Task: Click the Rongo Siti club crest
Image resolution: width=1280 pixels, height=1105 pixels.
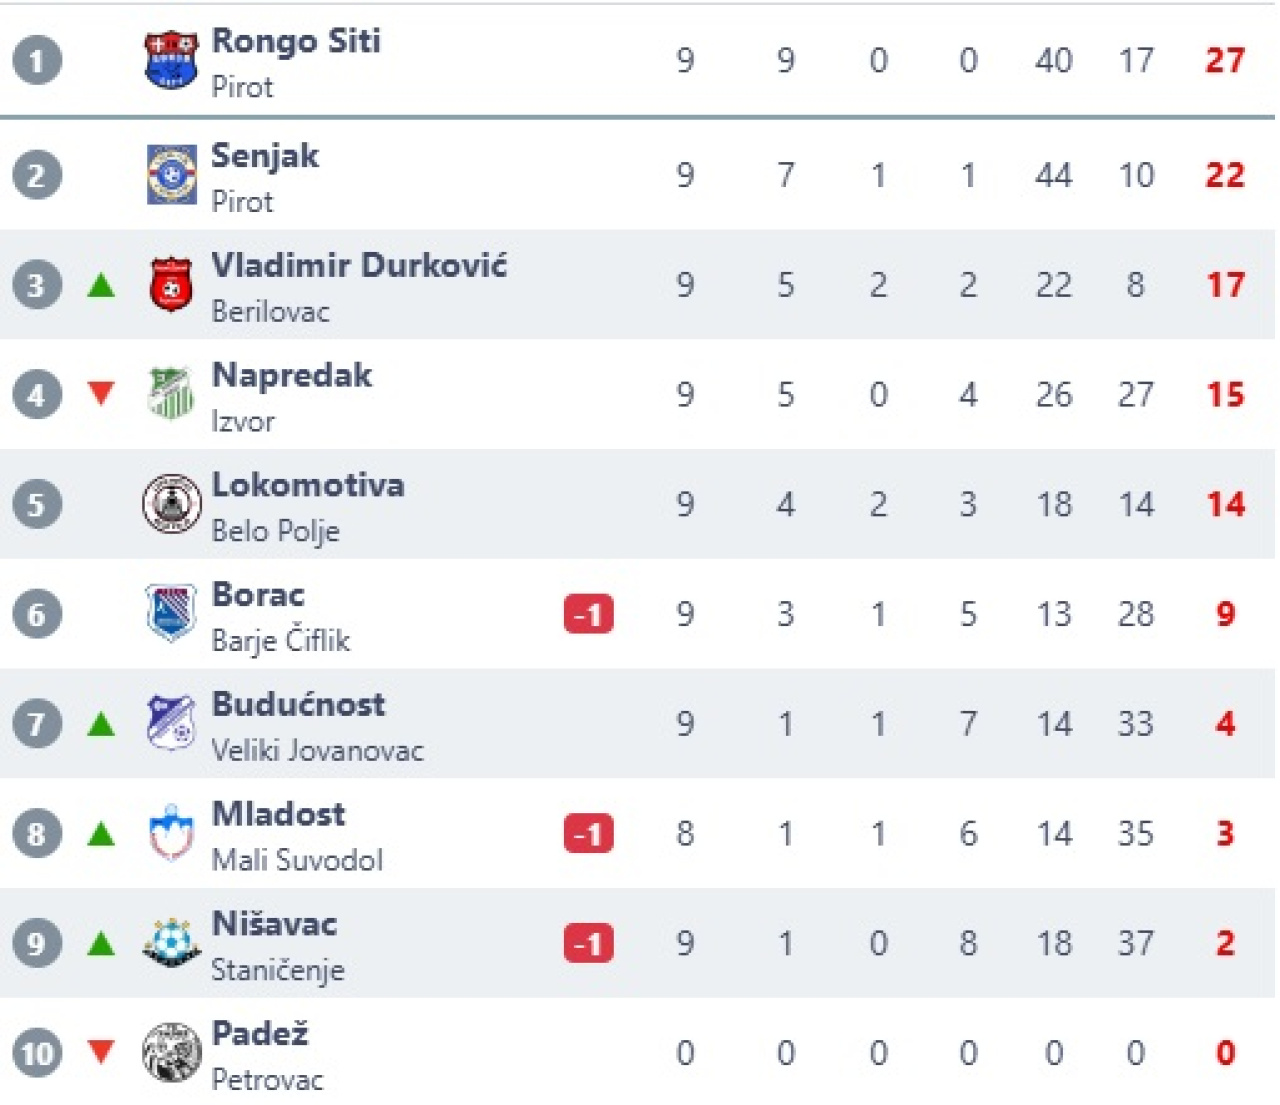Action: point(171,60)
